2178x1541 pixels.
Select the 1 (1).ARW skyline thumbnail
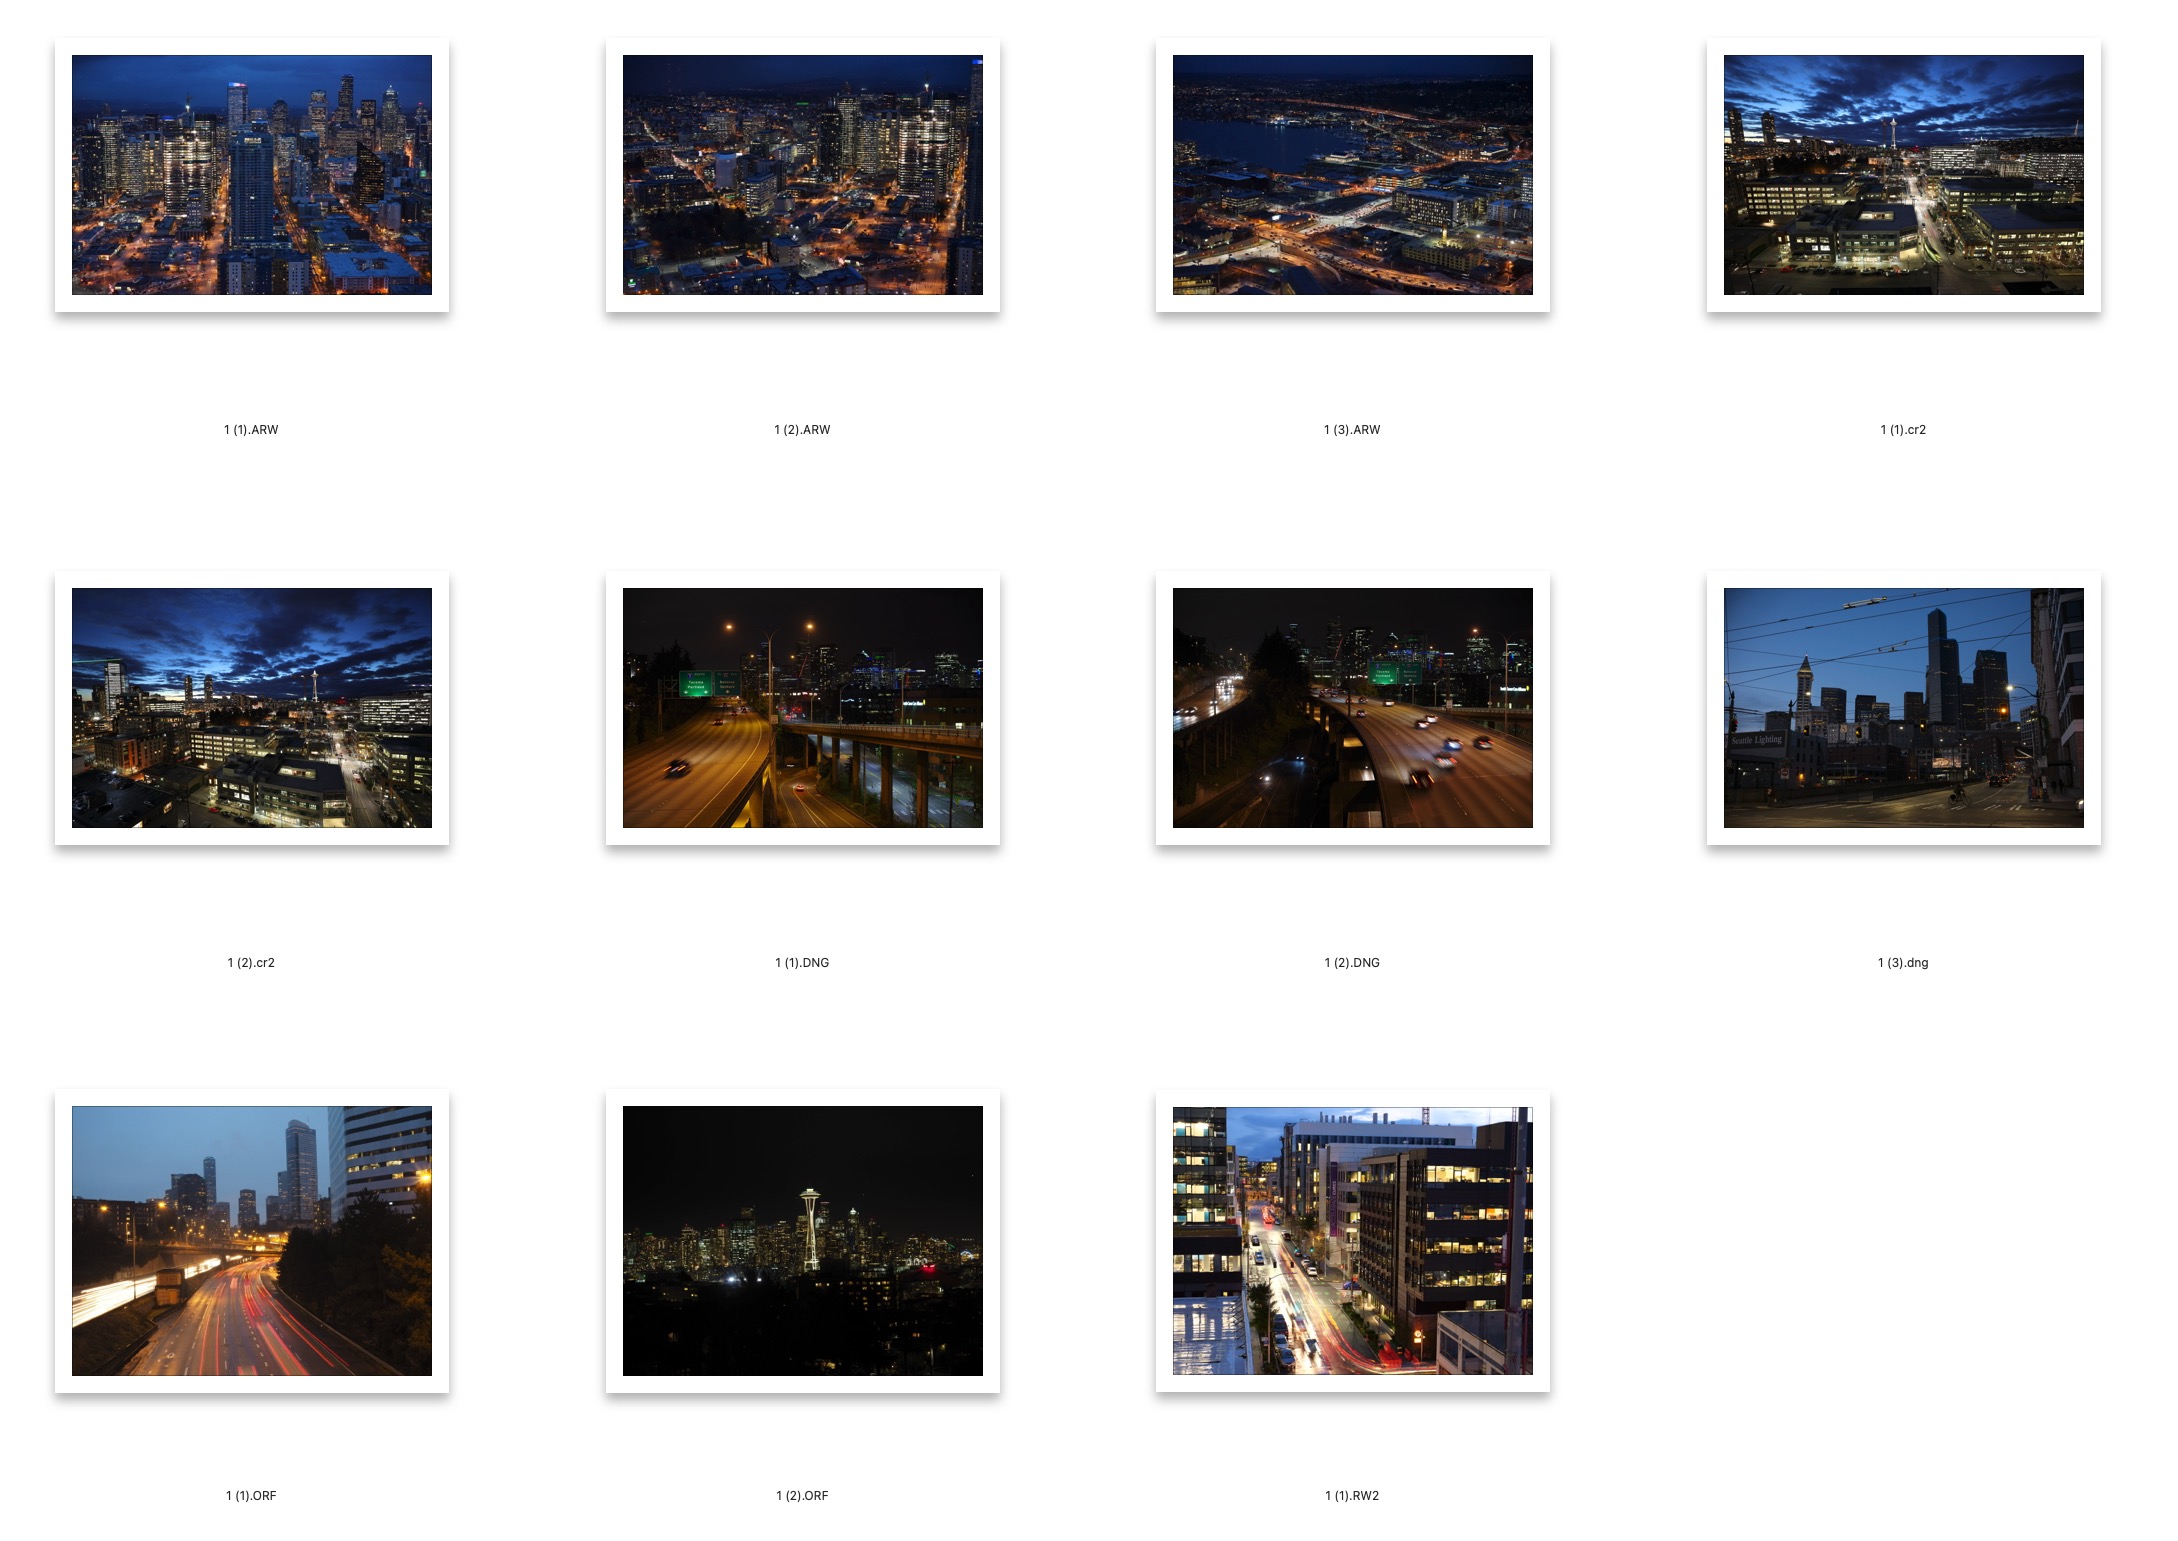click(x=252, y=175)
